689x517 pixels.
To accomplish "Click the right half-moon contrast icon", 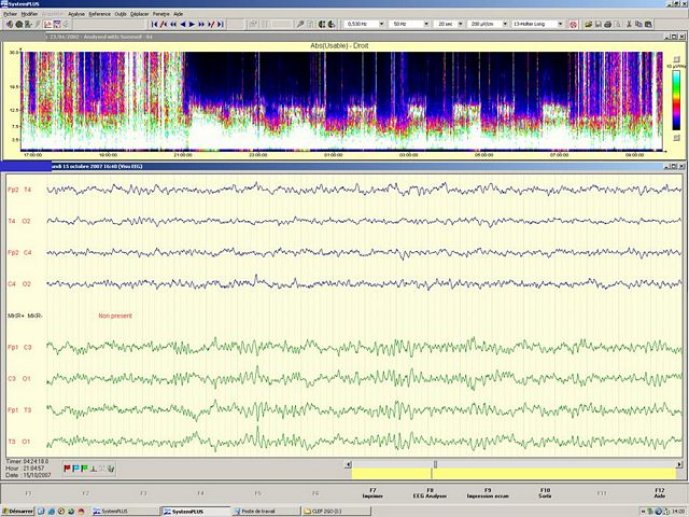I will (331, 24).
